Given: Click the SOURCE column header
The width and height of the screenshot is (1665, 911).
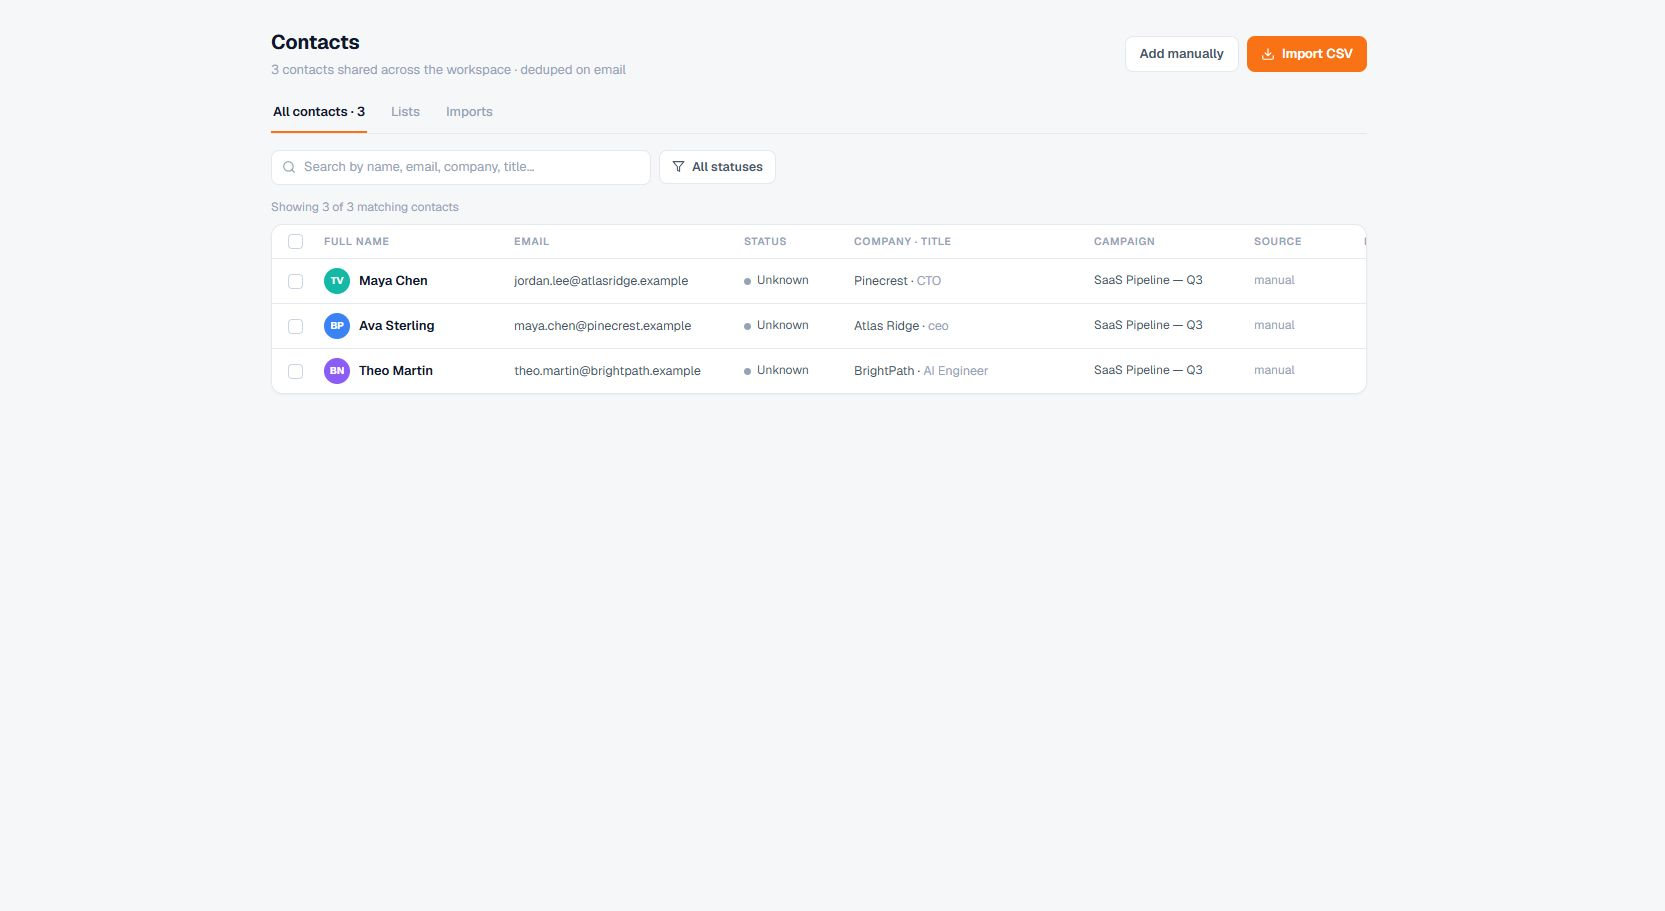Looking at the screenshot, I should 1277,241.
